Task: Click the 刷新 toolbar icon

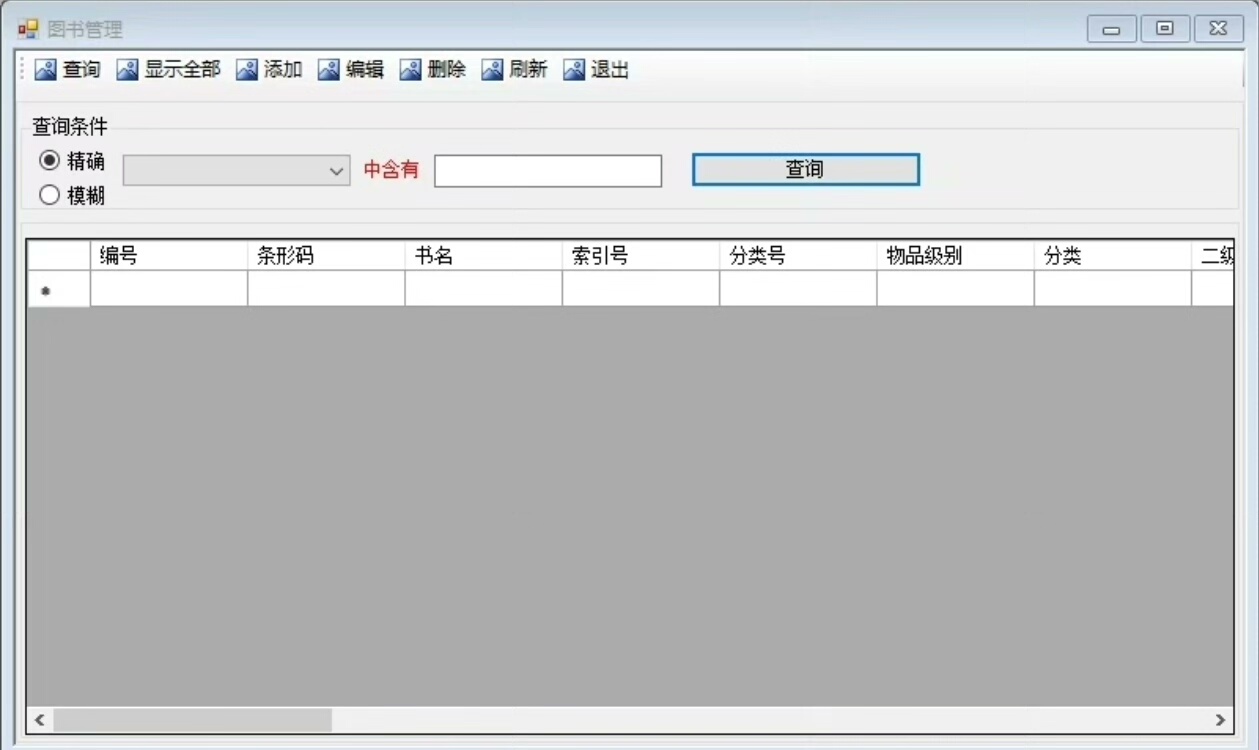Action: (x=492, y=70)
